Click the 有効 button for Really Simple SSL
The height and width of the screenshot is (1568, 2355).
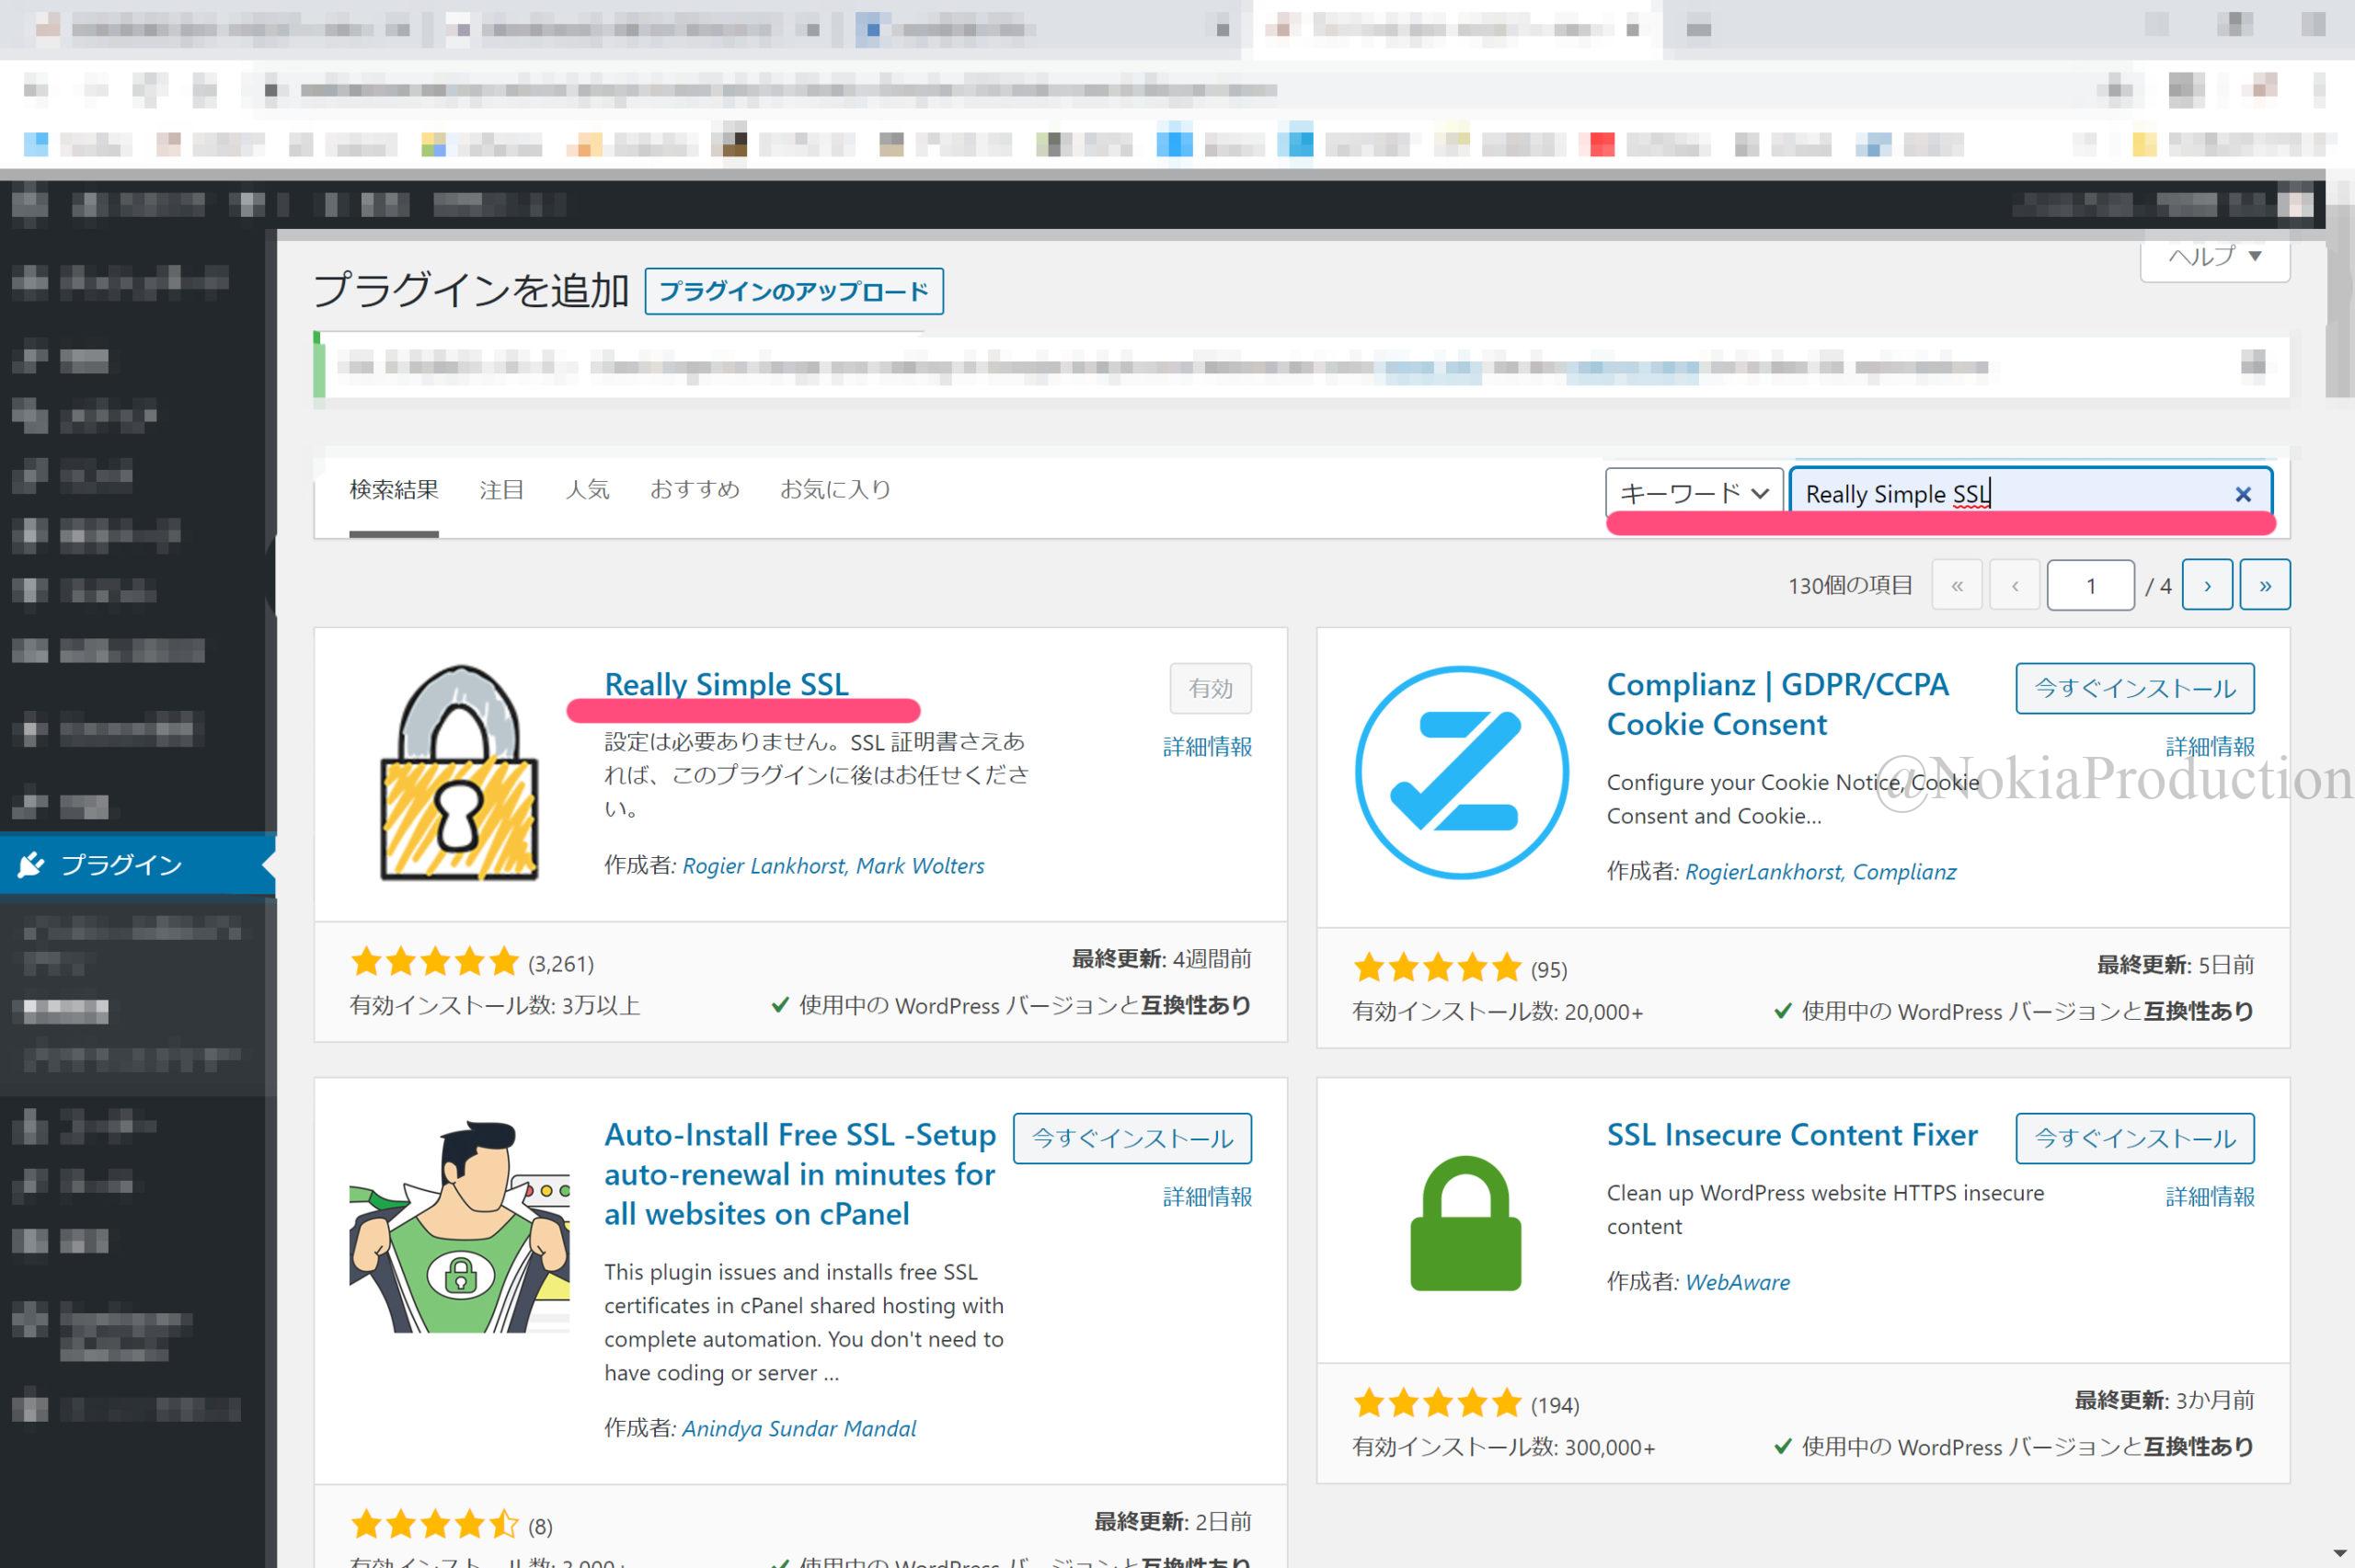[1211, 688]
